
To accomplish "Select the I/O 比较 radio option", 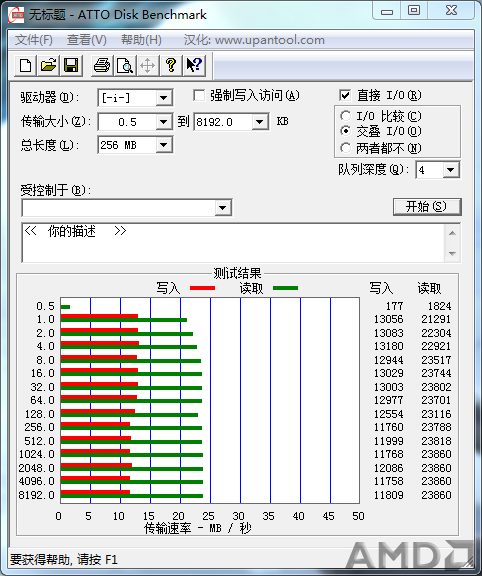I will (345, 116).
